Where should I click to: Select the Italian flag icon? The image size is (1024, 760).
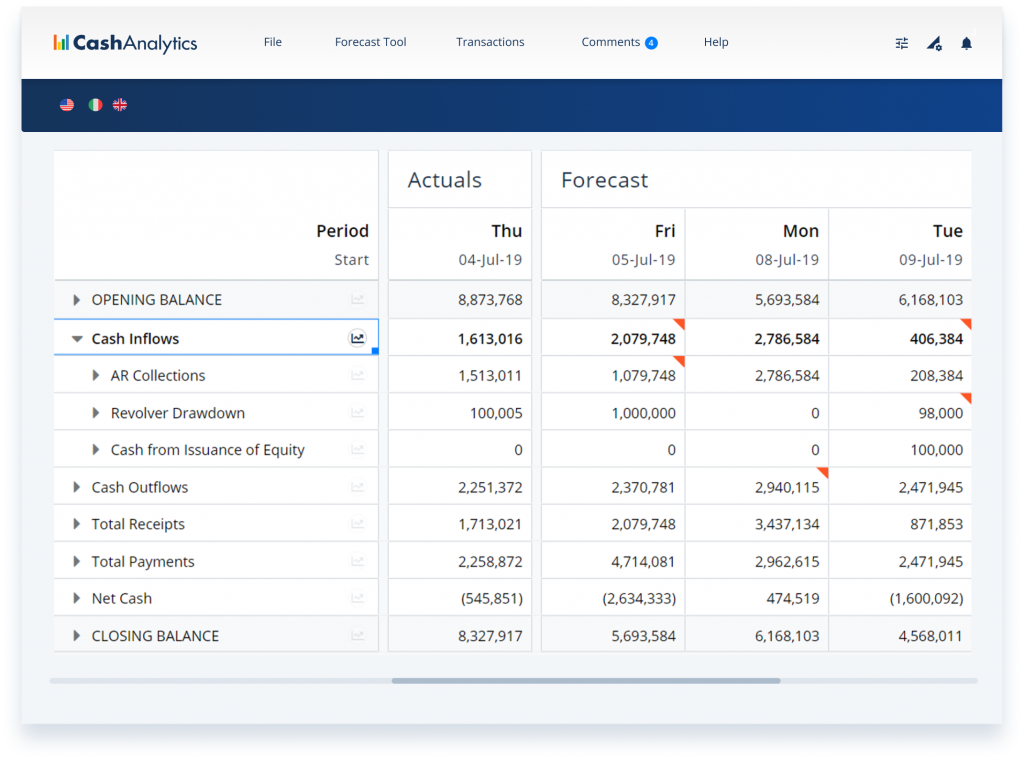[x=95, y=104]
